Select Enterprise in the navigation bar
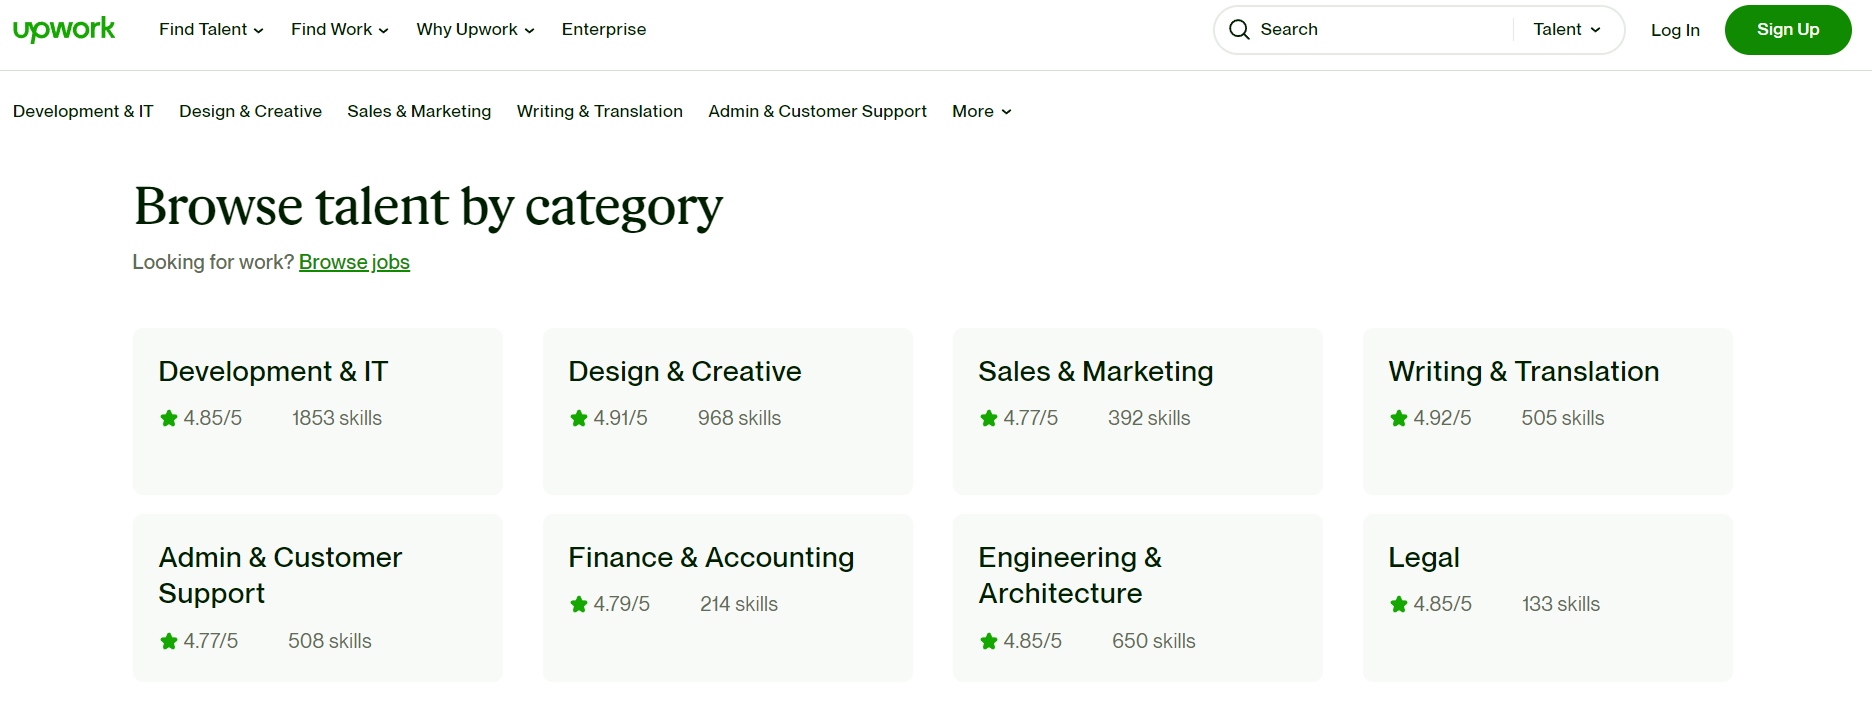Viewport: 1872px width, 727px height. [604, 29]
